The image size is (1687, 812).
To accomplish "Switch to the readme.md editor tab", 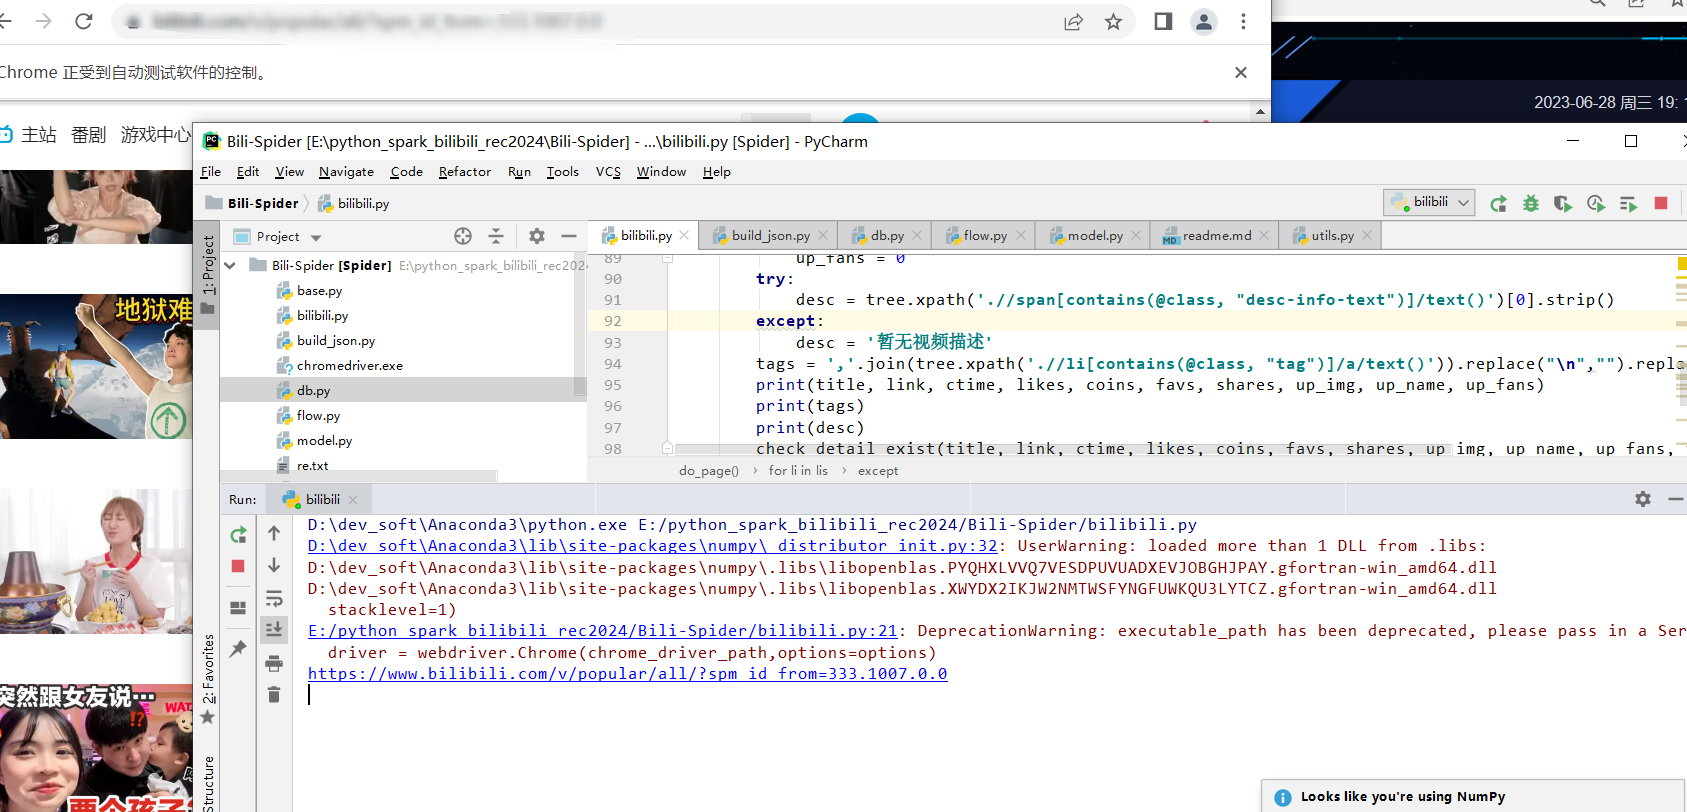I will 1216,236.
